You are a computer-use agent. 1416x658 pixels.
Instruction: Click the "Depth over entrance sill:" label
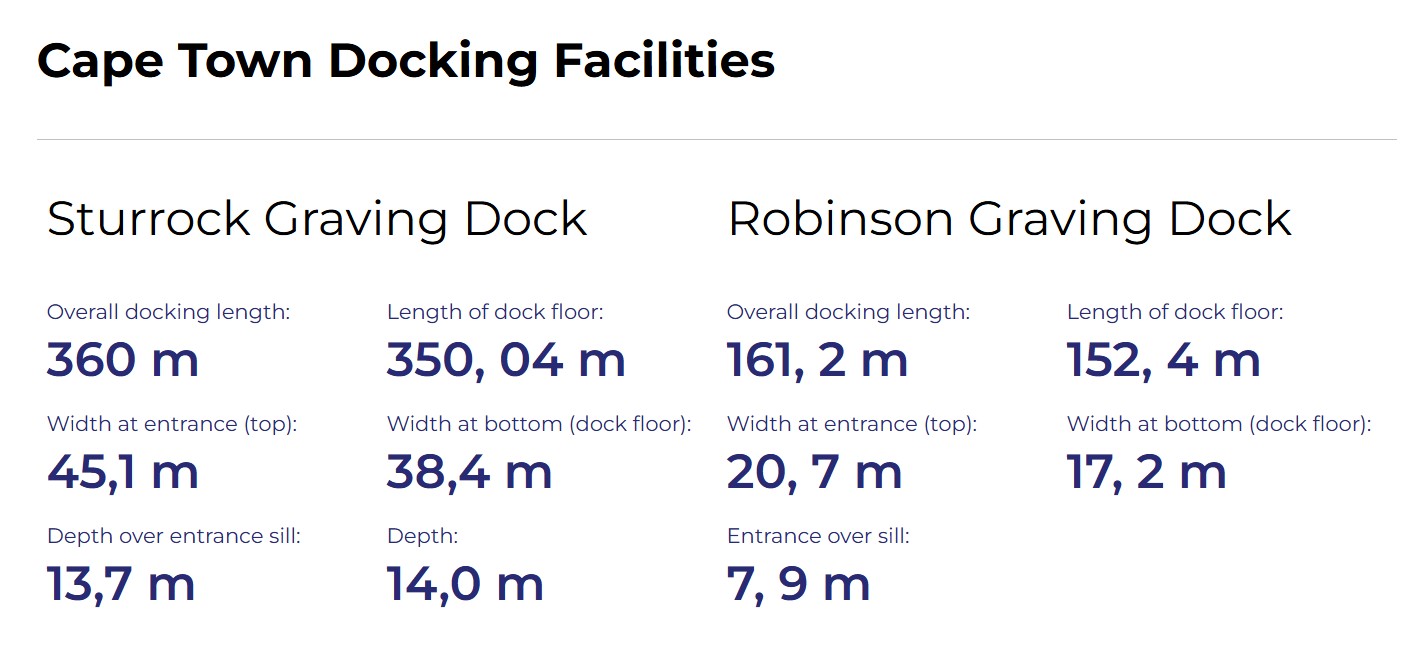tap(174, 536)
